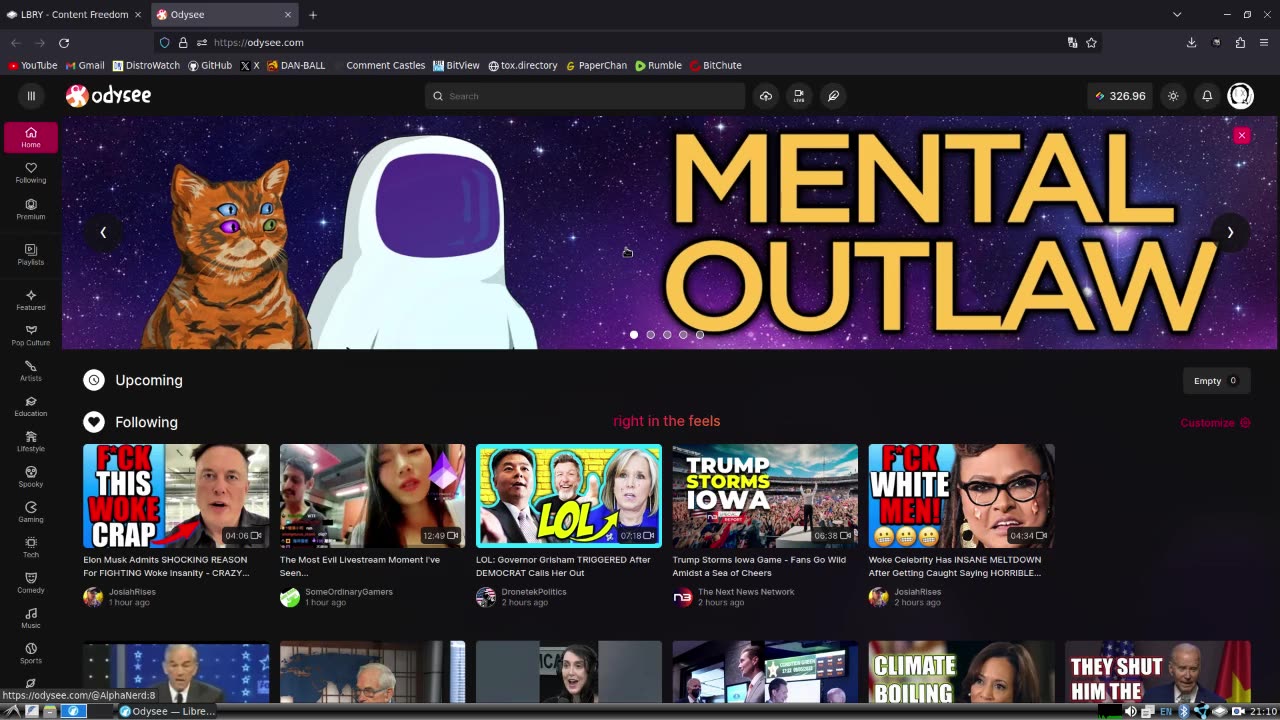This screenshot has width=1280, height=720.
Task: Open Comedy category
Action: 31,583
